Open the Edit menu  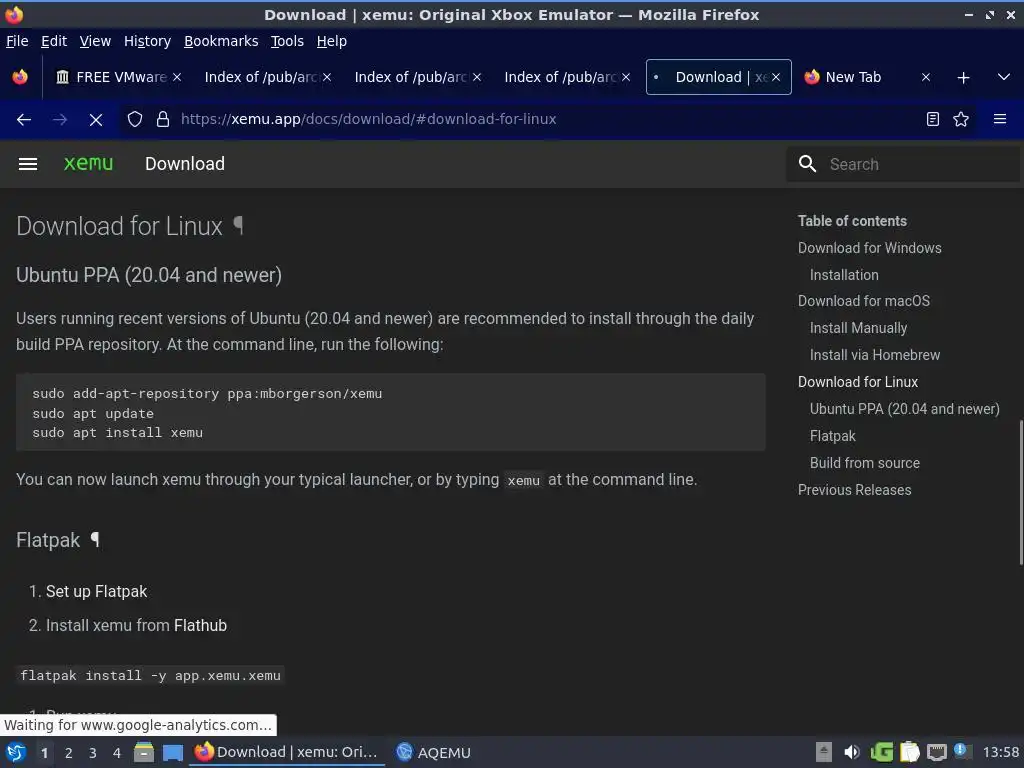tap(54, 41)
